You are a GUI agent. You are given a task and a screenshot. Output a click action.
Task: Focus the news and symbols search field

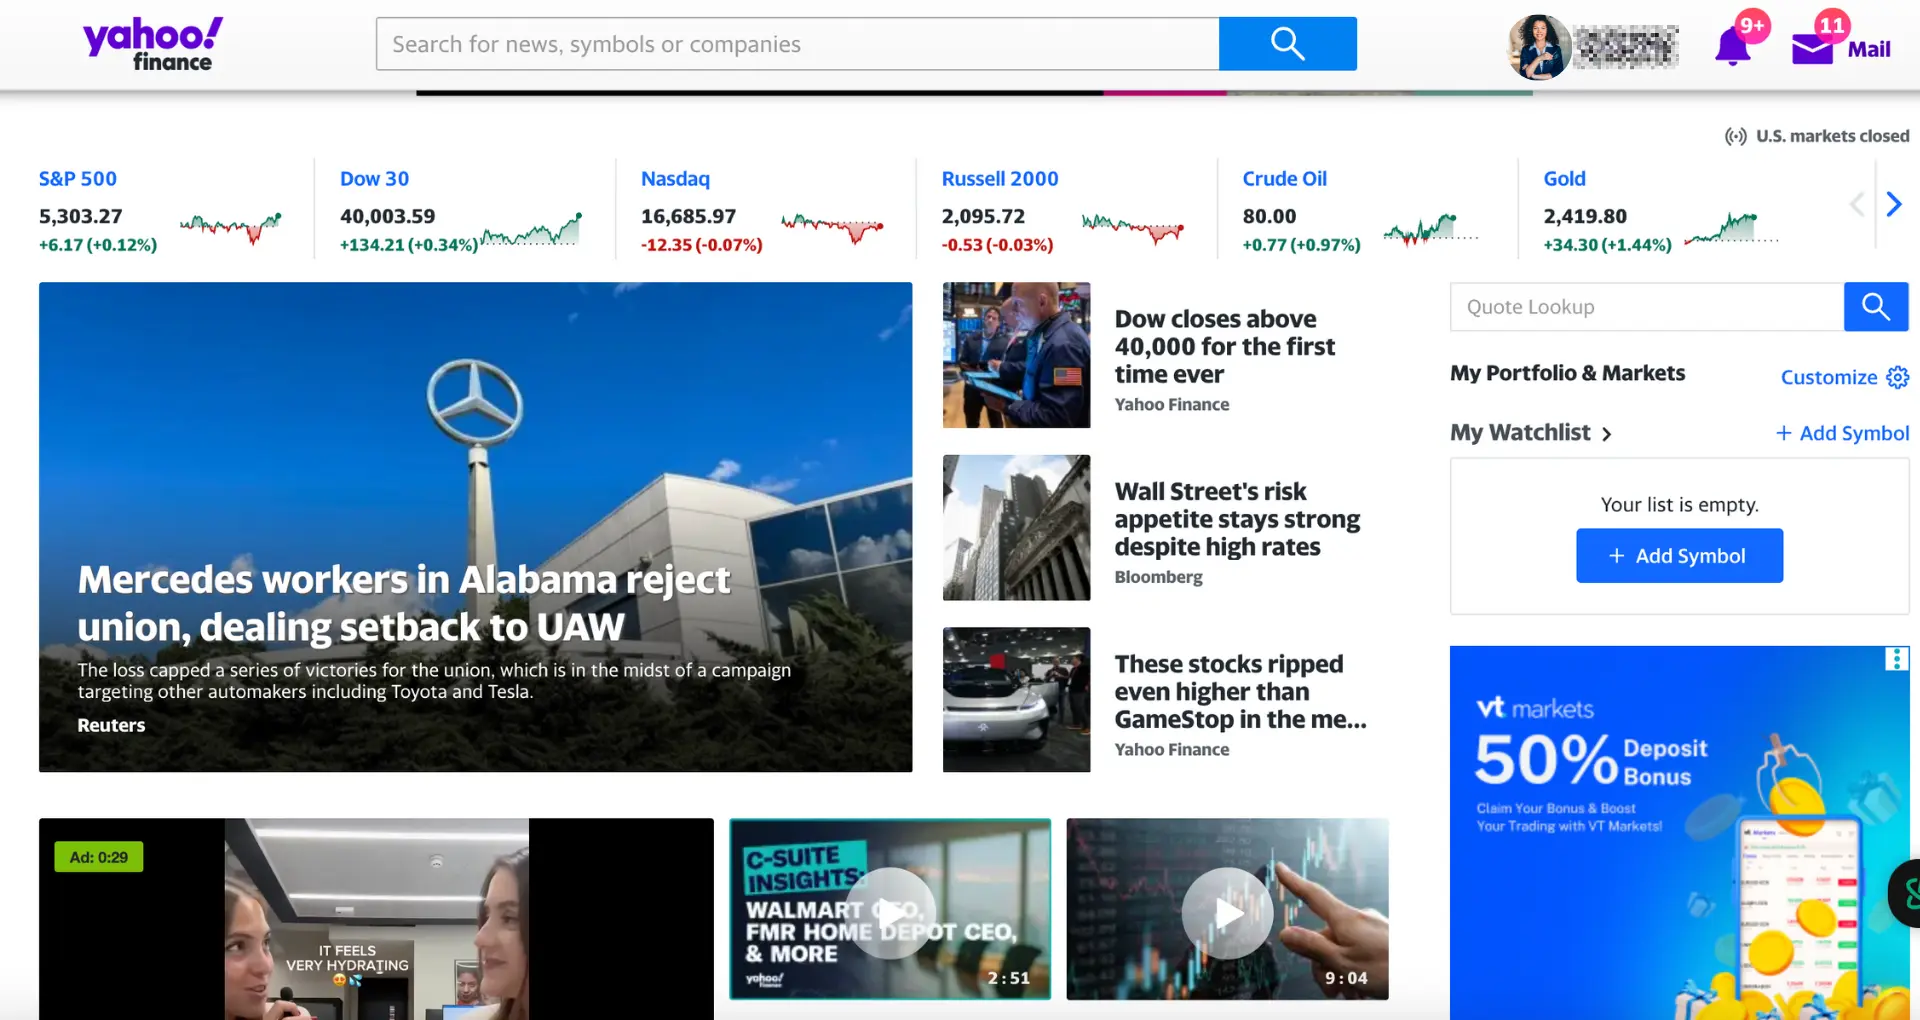tap(797, 44)
